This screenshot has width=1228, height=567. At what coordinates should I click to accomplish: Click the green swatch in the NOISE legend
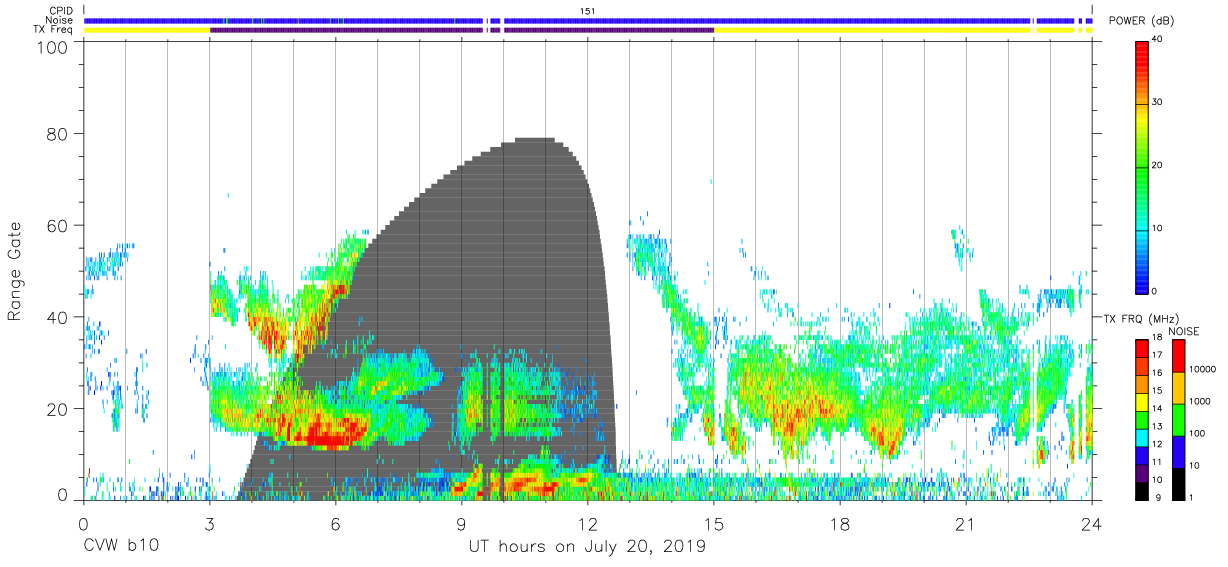tap(1180, 419)
